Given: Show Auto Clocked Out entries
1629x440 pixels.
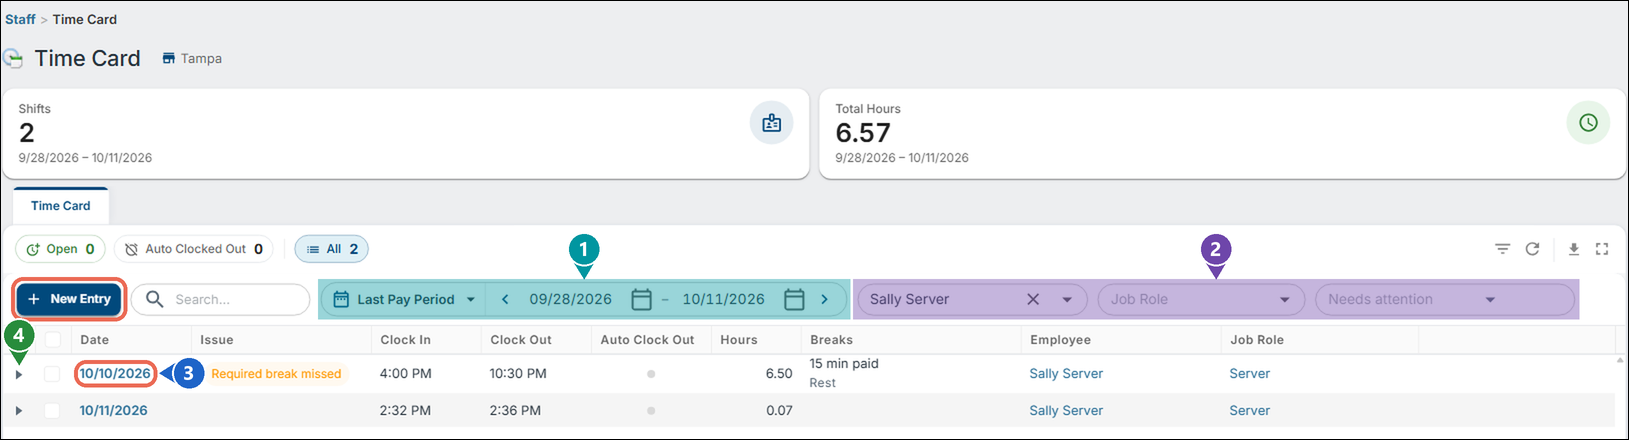Looking at the screenshot, I should pyautogui.click(x=194, y=249).
